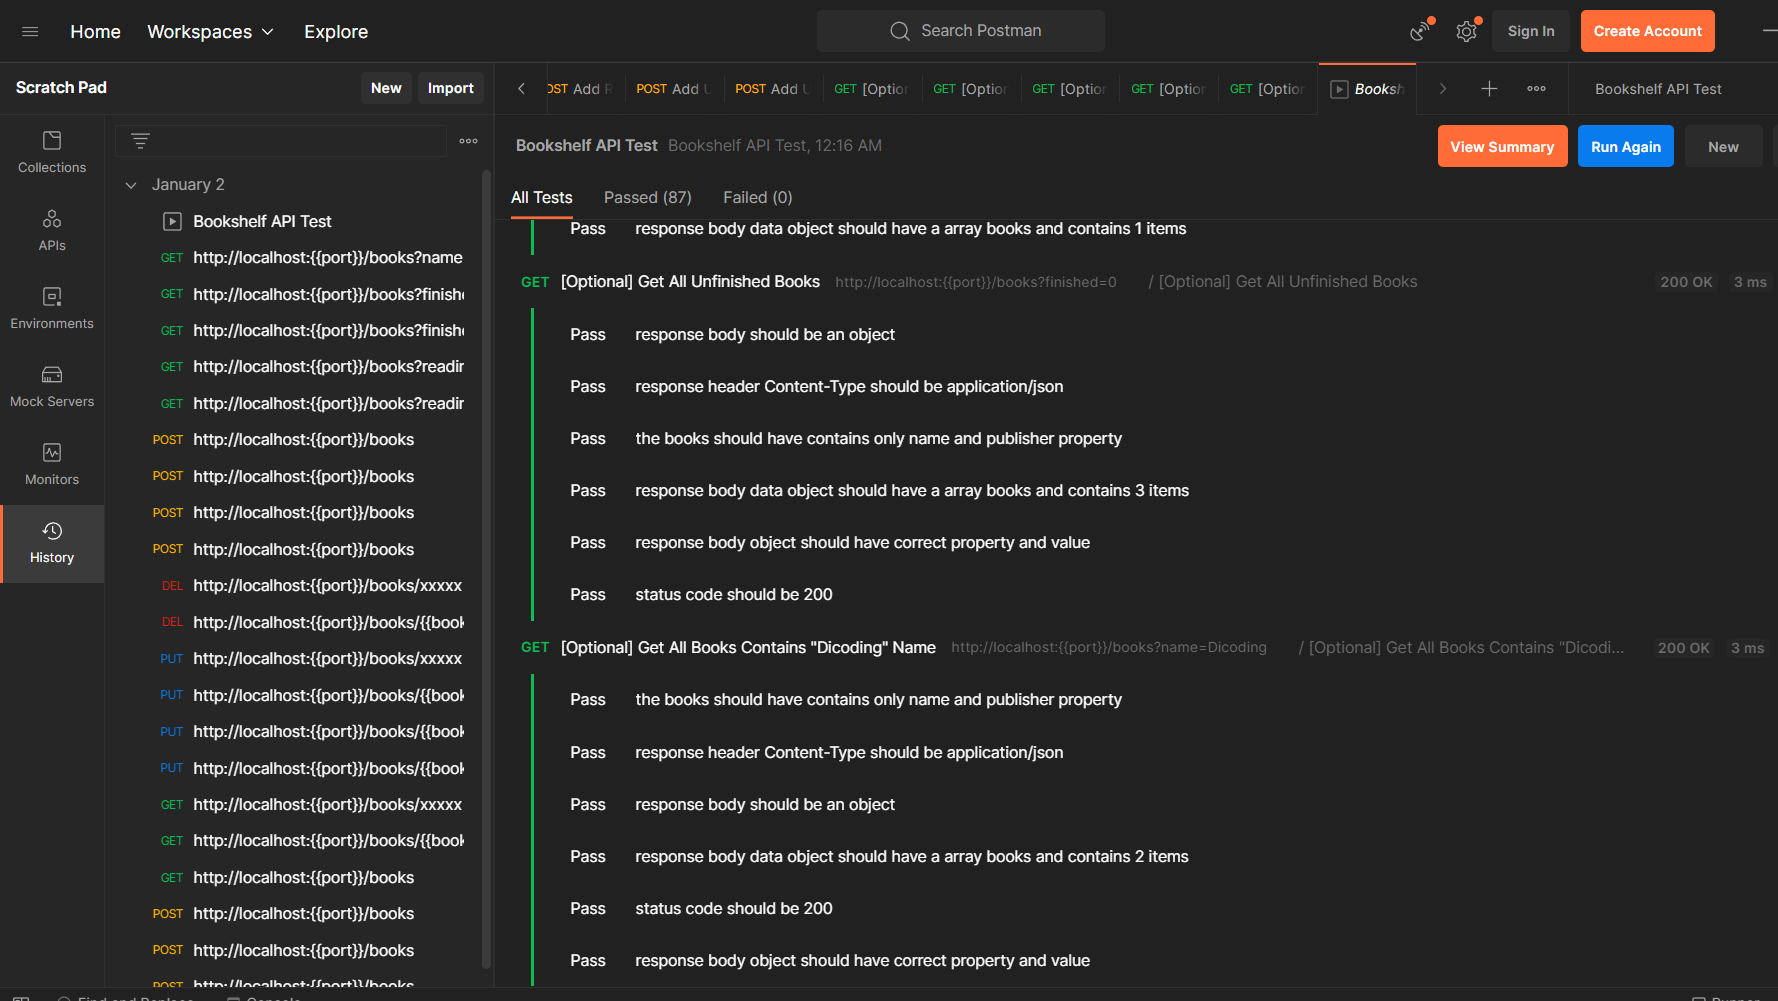Click "contains 1 items" test result

911,229
